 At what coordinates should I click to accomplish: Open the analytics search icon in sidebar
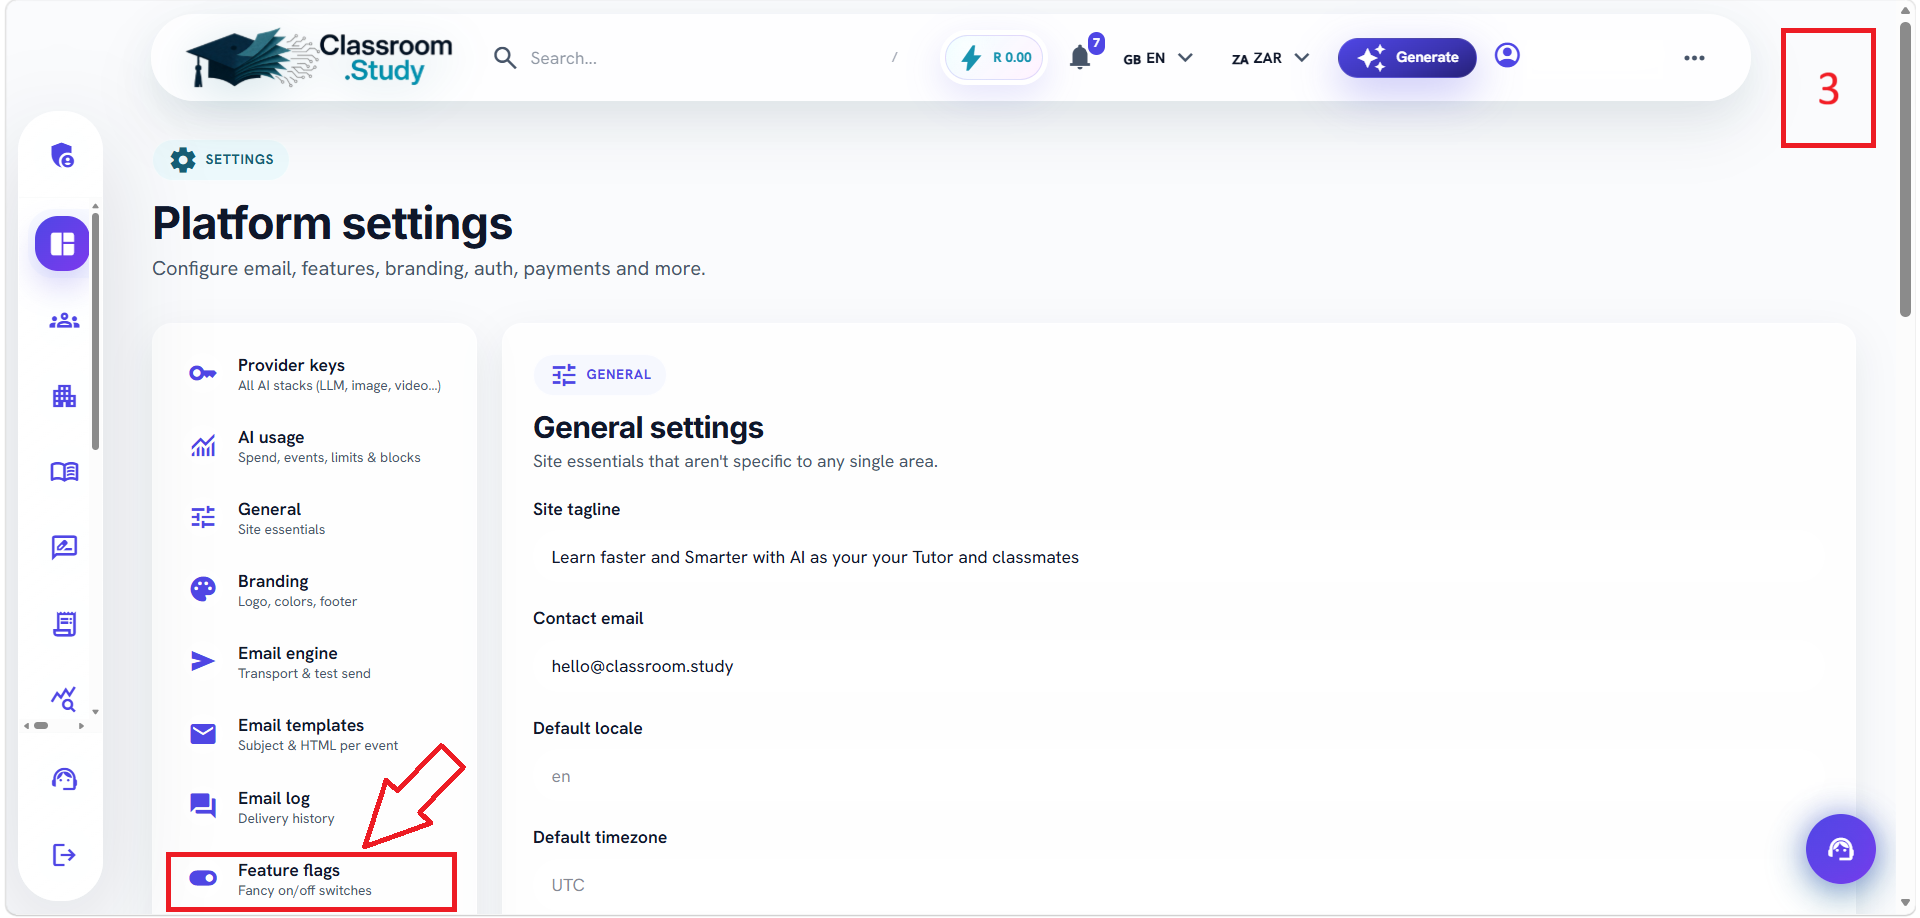pos(64,698)
